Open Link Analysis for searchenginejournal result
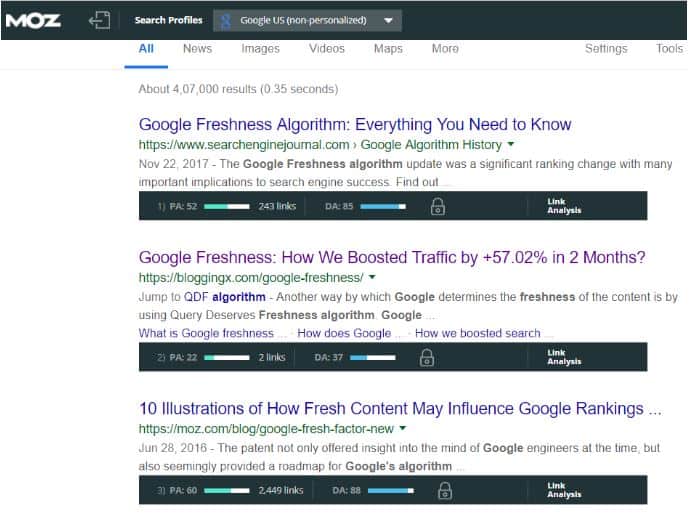The image size is (689, 516). coord(564,206)
